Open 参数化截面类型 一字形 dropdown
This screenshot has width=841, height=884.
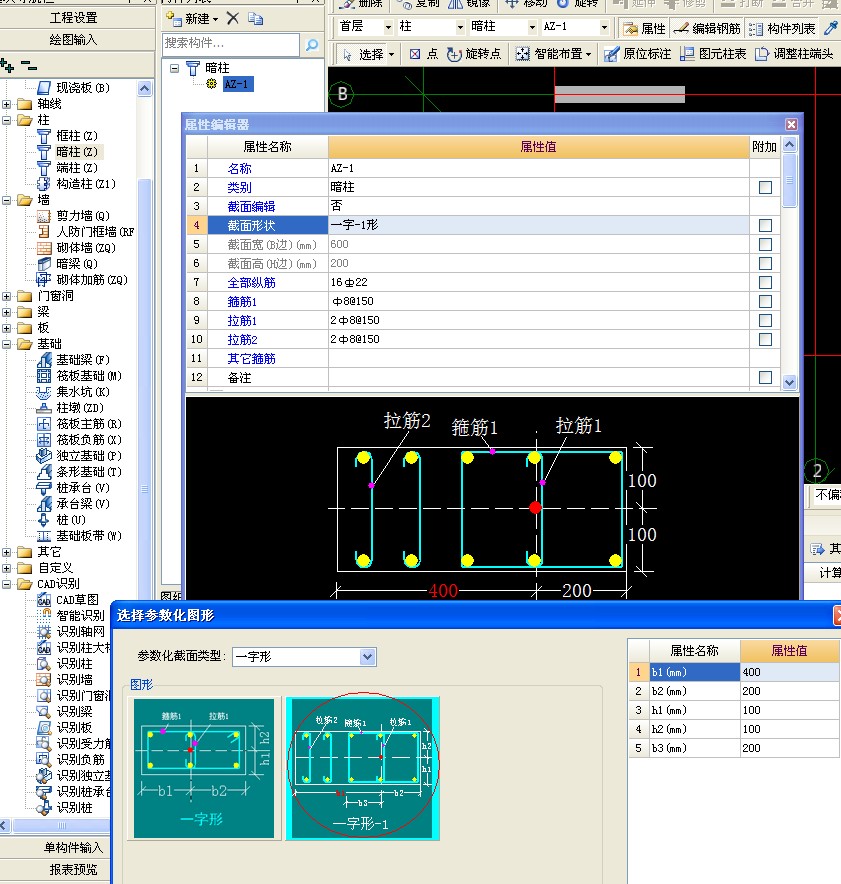click(368, 657)
